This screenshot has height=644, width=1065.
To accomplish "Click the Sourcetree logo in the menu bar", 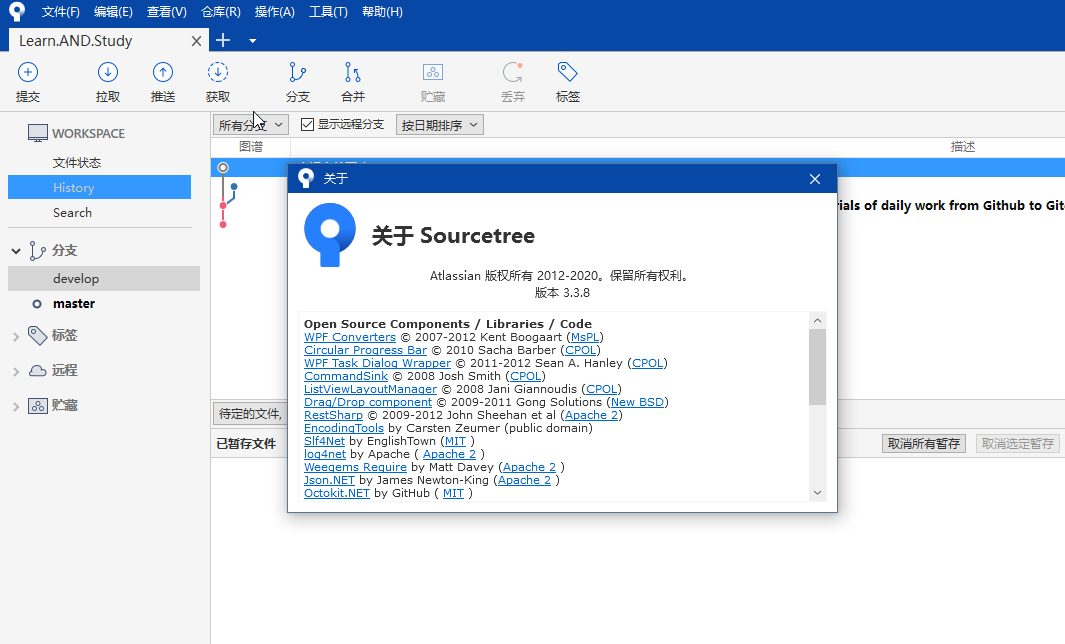I will [17, 12].
